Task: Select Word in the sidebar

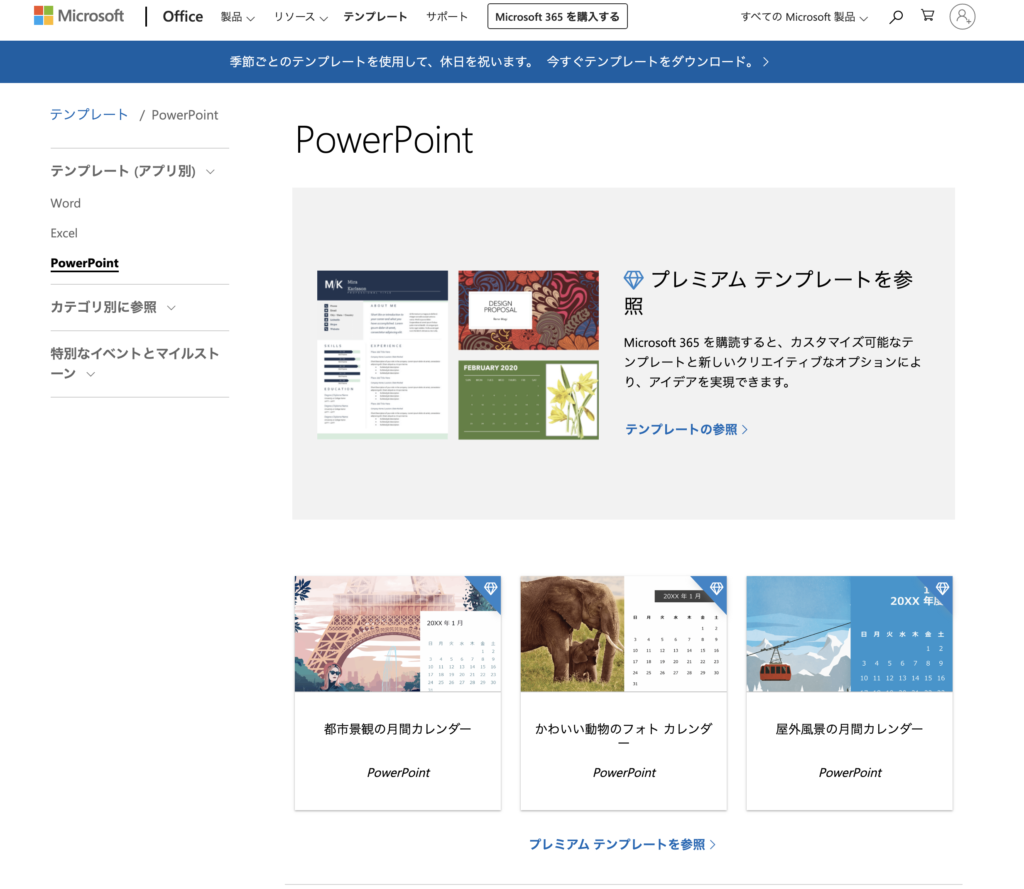Action: [65, 203]
